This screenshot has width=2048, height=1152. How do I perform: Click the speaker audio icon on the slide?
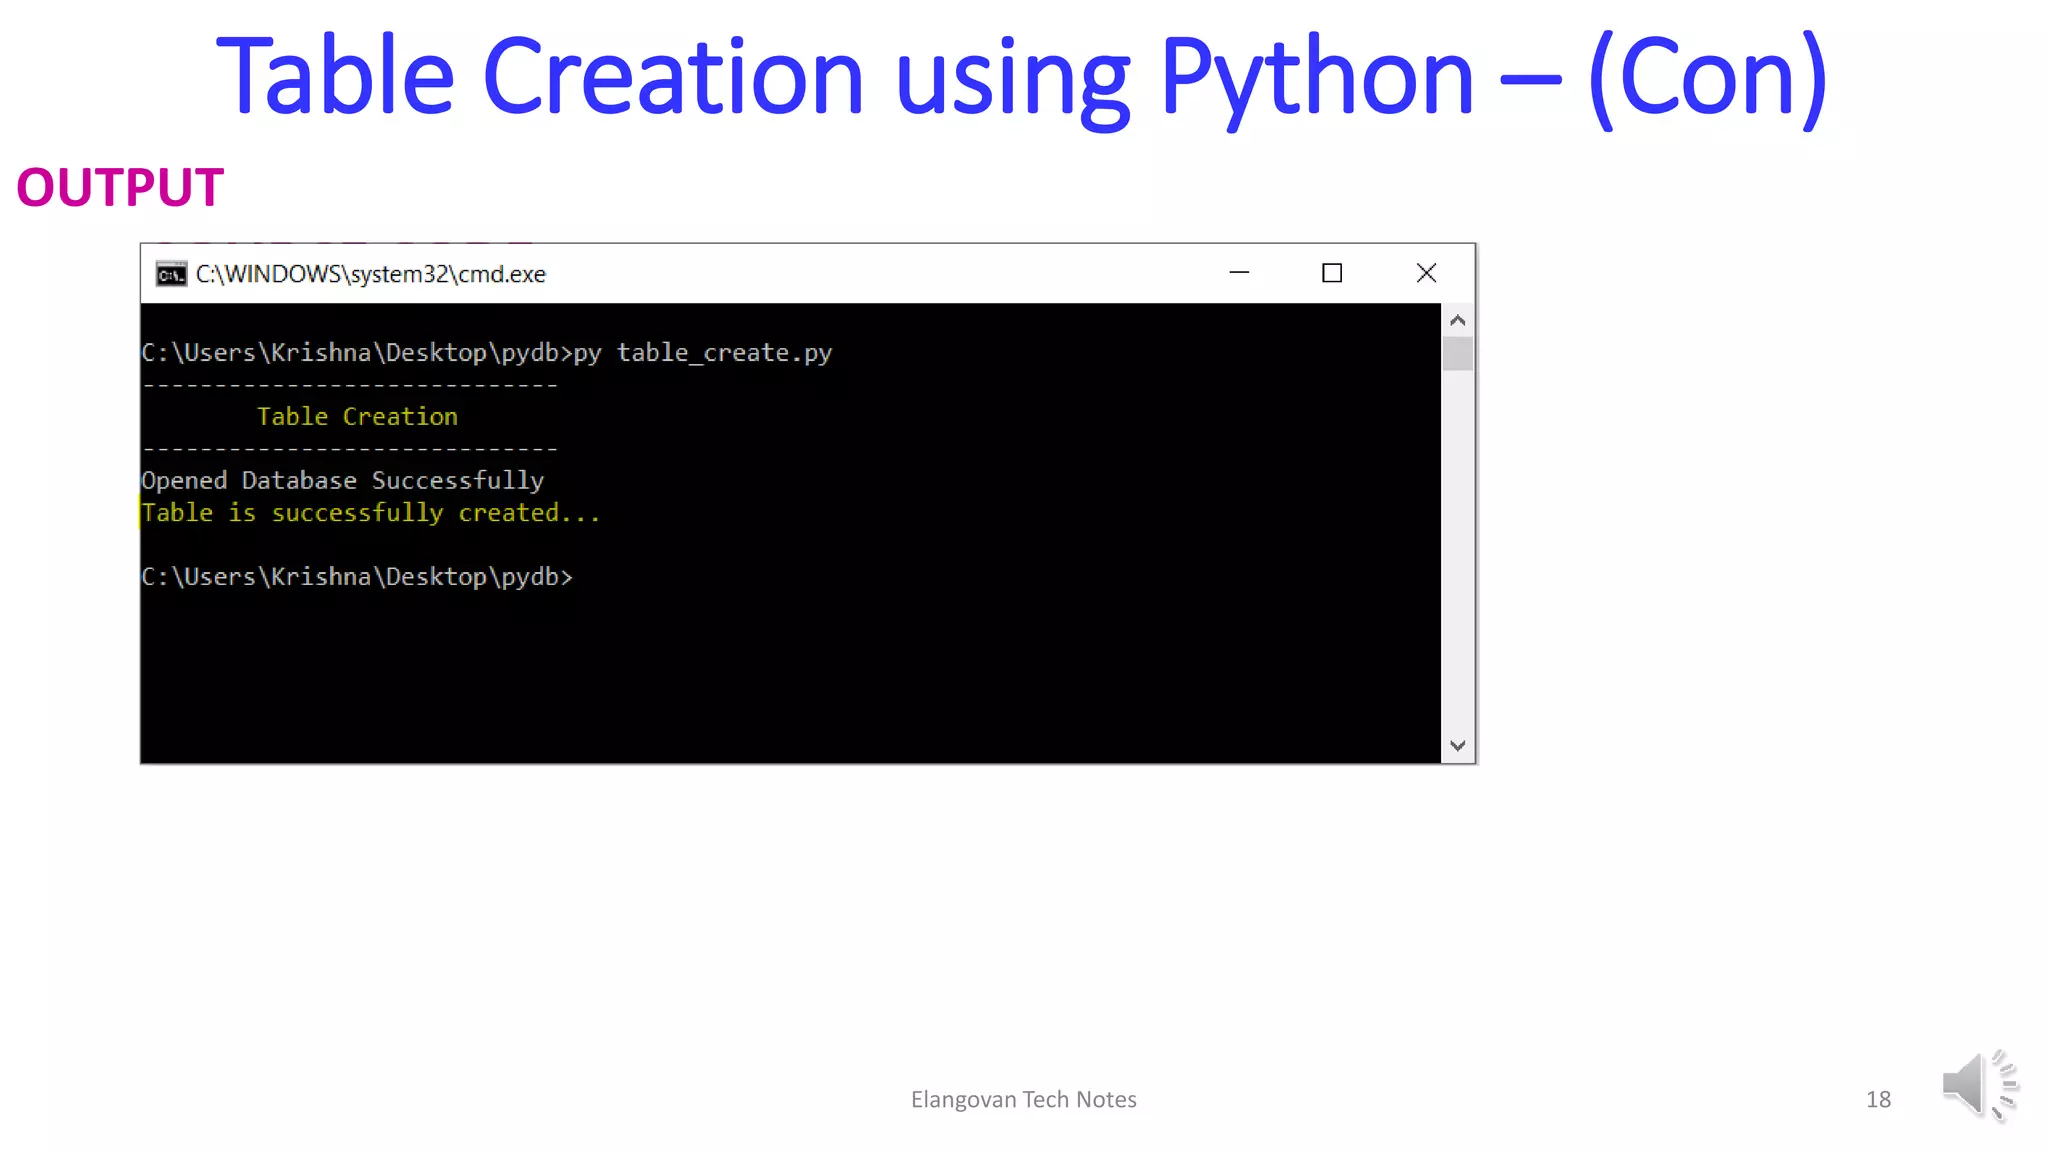[1980, 1085]
